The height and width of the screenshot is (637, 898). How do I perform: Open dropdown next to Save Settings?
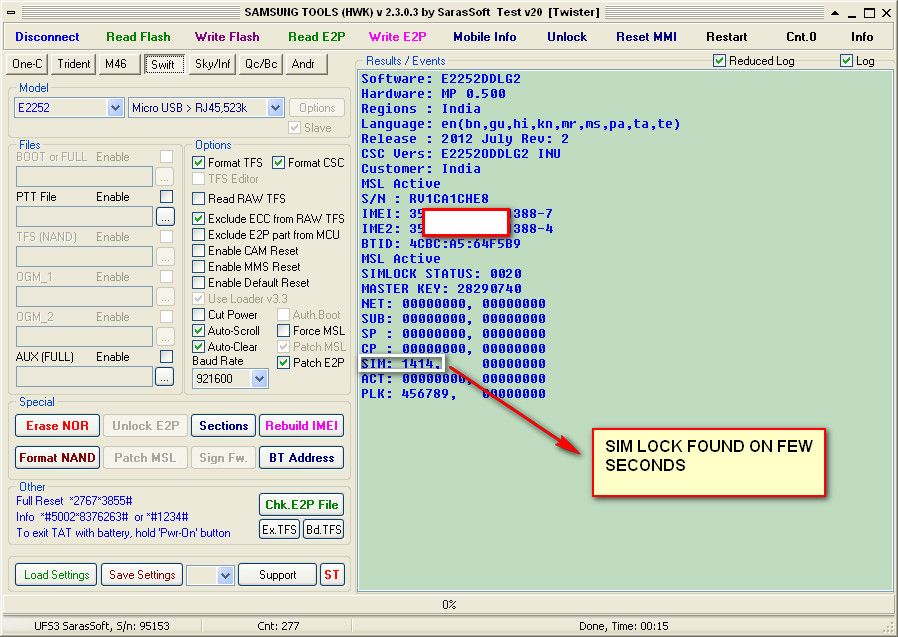(x=225, y=575)
